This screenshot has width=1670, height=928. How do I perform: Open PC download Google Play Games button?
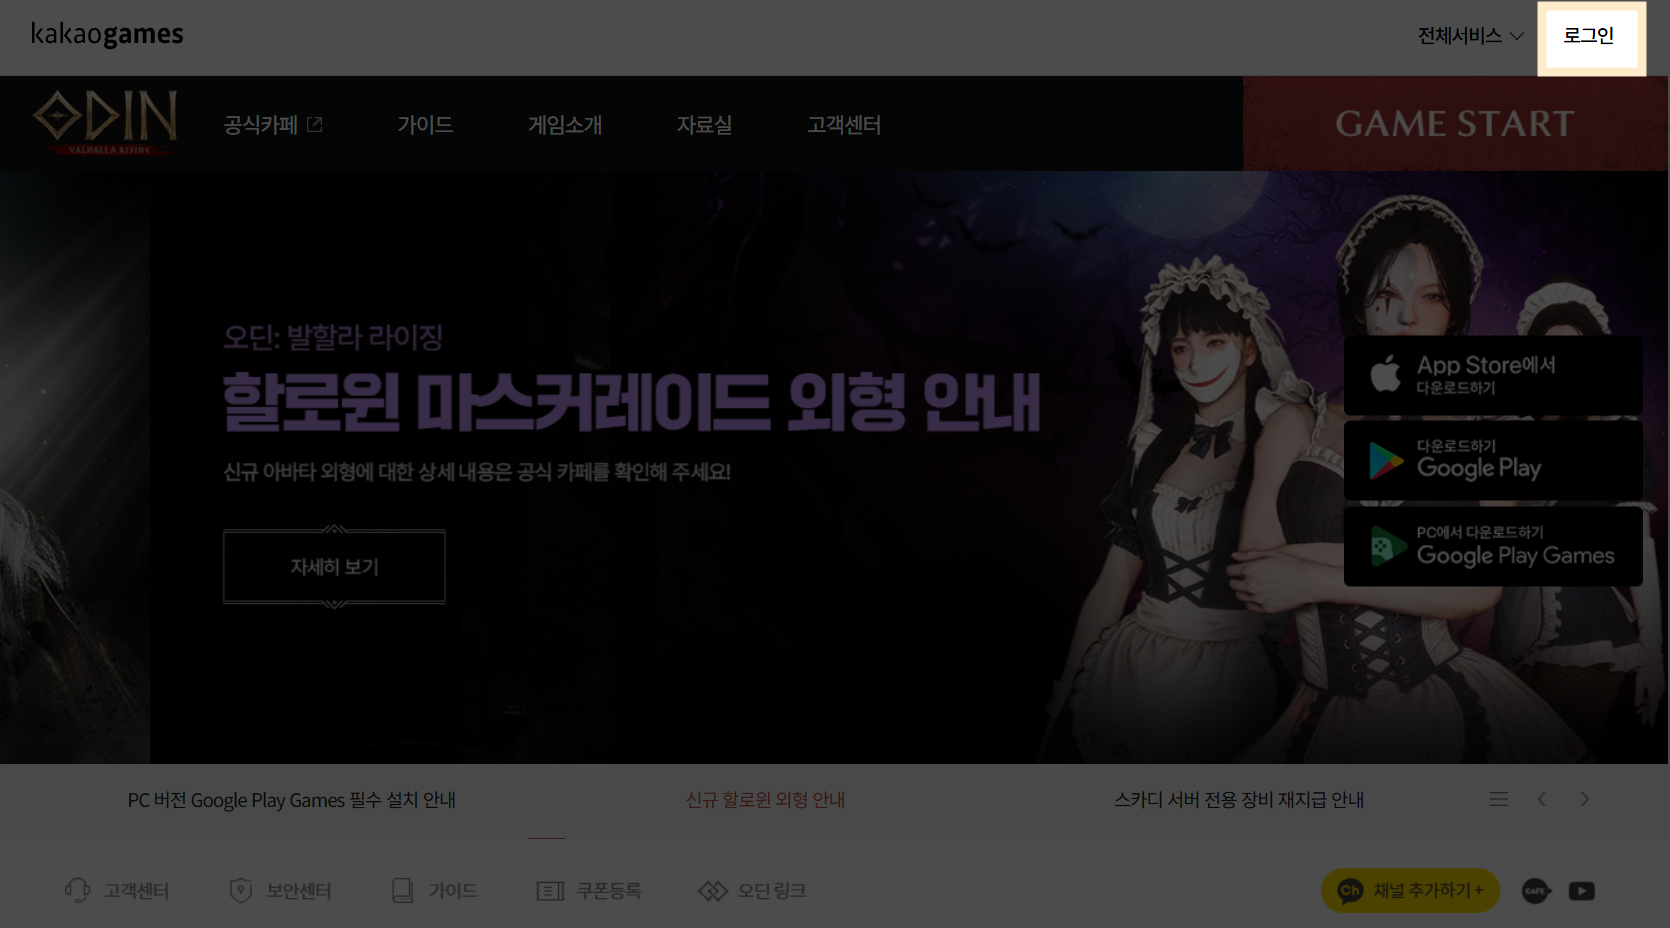(1493, 546)
